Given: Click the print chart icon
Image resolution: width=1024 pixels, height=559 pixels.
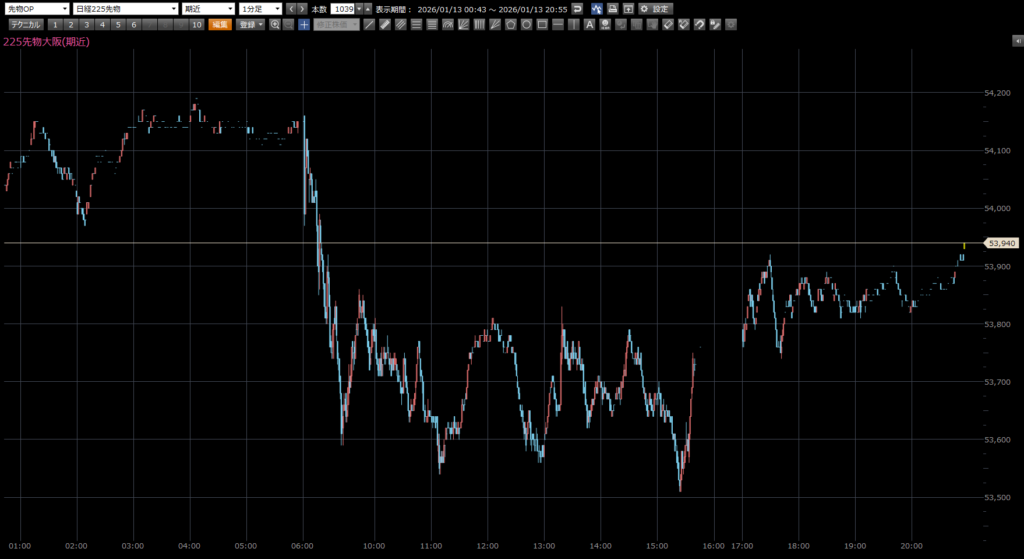Looking at the screenshot, I should [612, 8].
